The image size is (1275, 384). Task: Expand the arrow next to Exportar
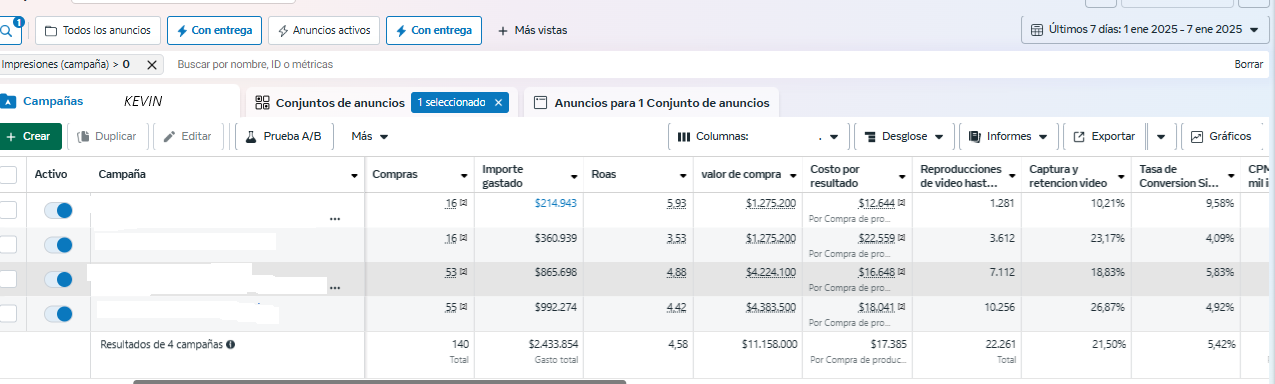point(1160,136)
